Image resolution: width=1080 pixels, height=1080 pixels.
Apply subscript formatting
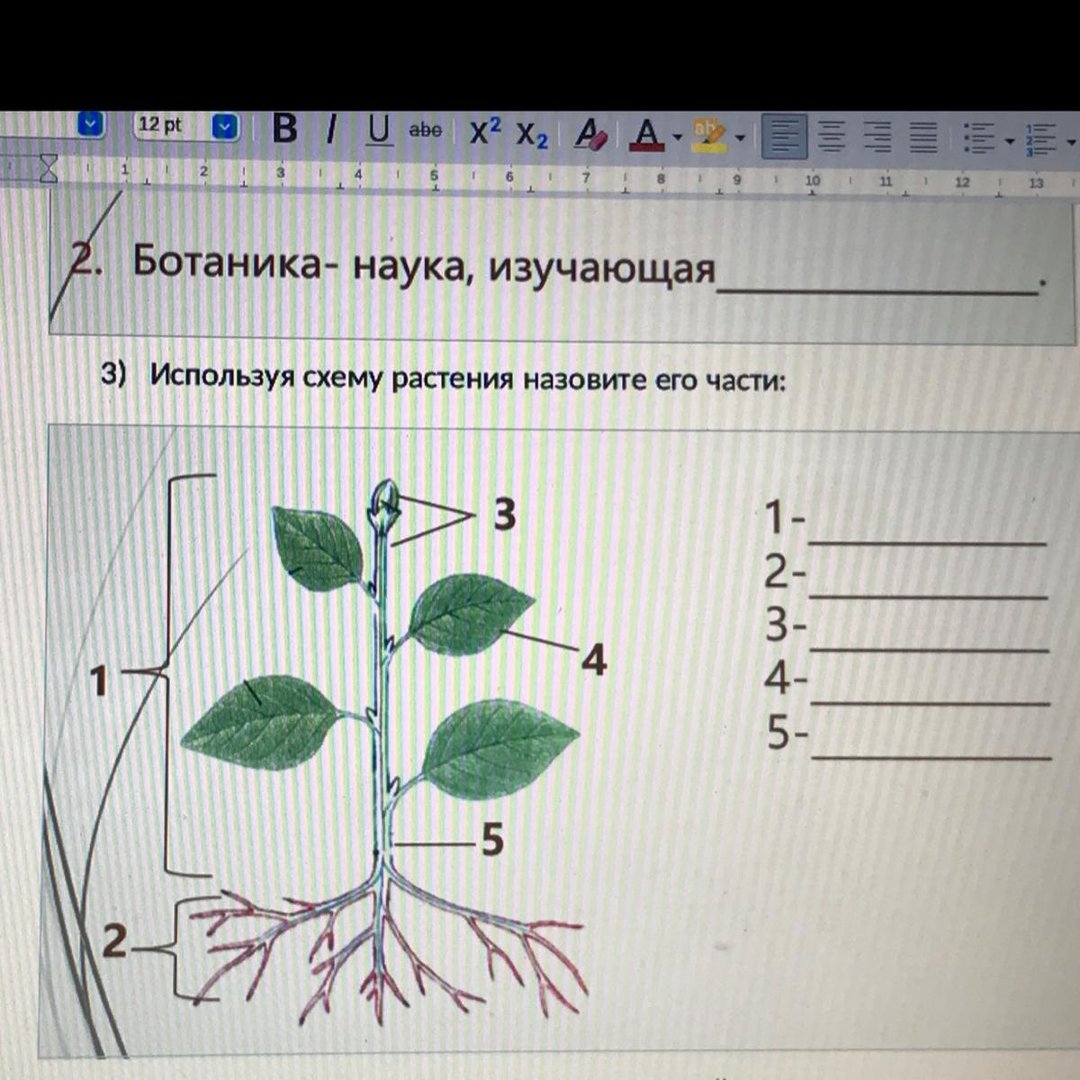532,135
